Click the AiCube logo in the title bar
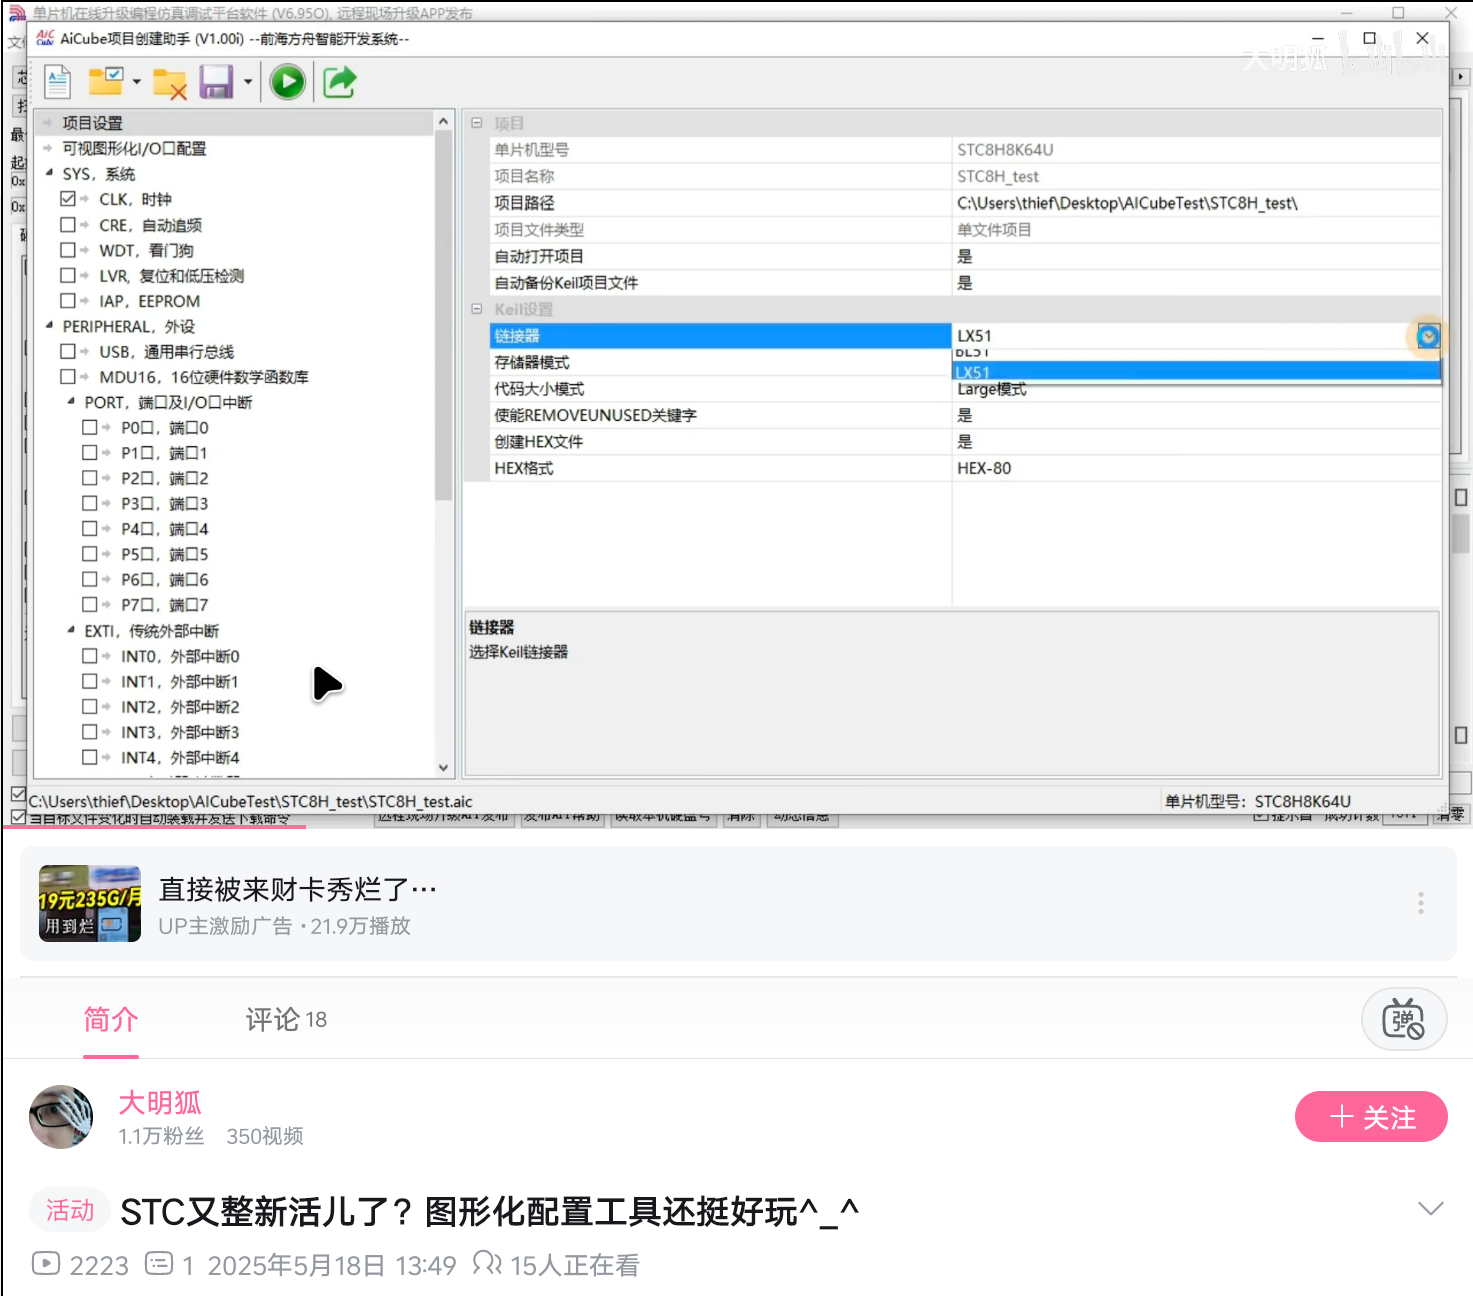The image size is (1473, 1296). click(45, 38)
